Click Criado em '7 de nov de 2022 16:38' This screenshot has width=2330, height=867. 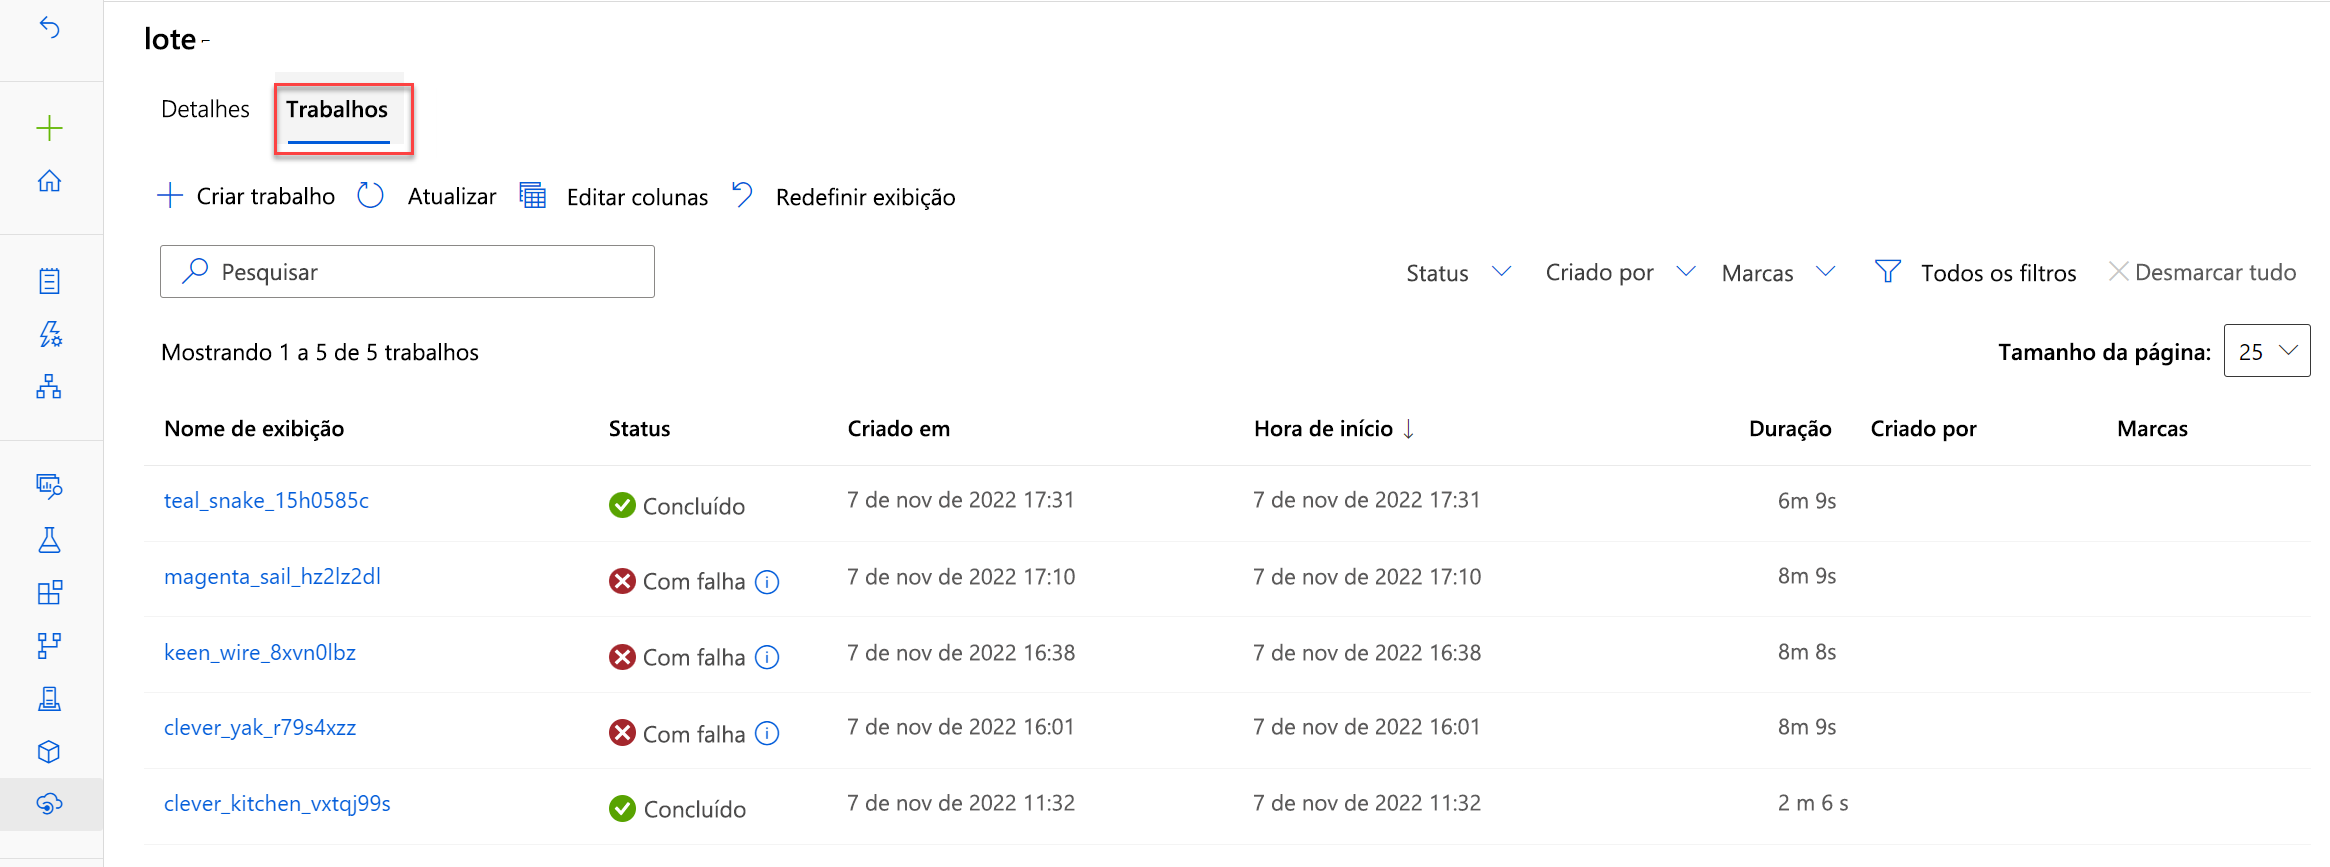961,653
